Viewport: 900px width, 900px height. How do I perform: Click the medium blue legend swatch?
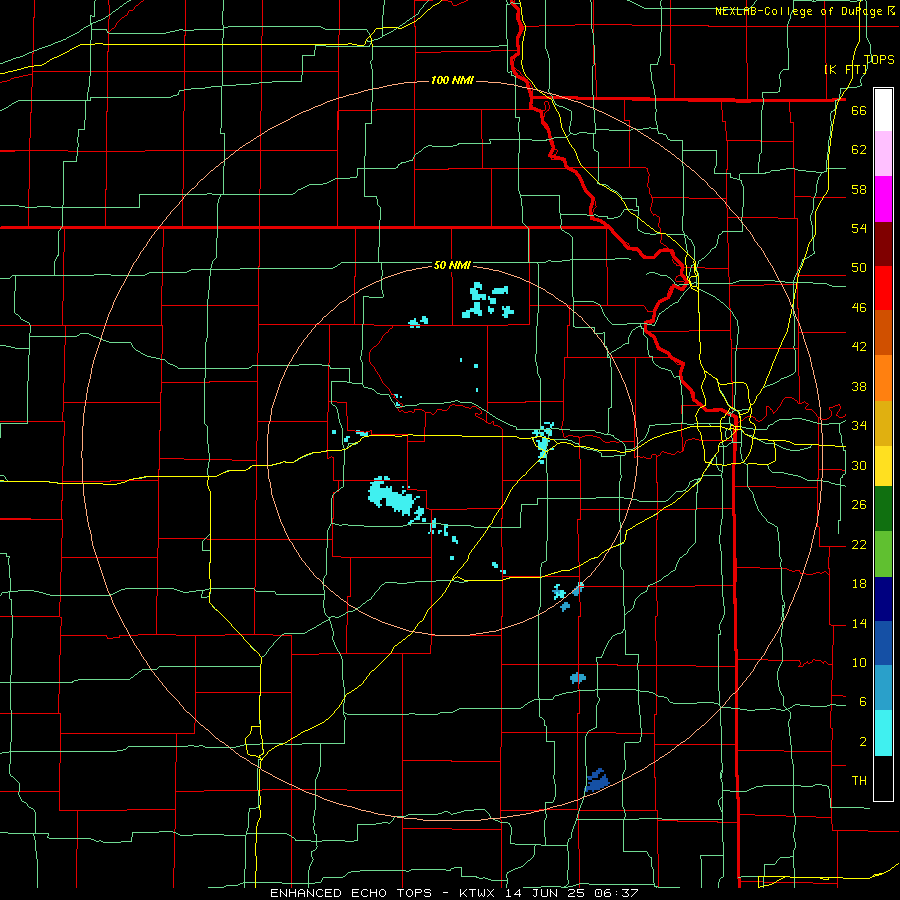click(883, 643)
